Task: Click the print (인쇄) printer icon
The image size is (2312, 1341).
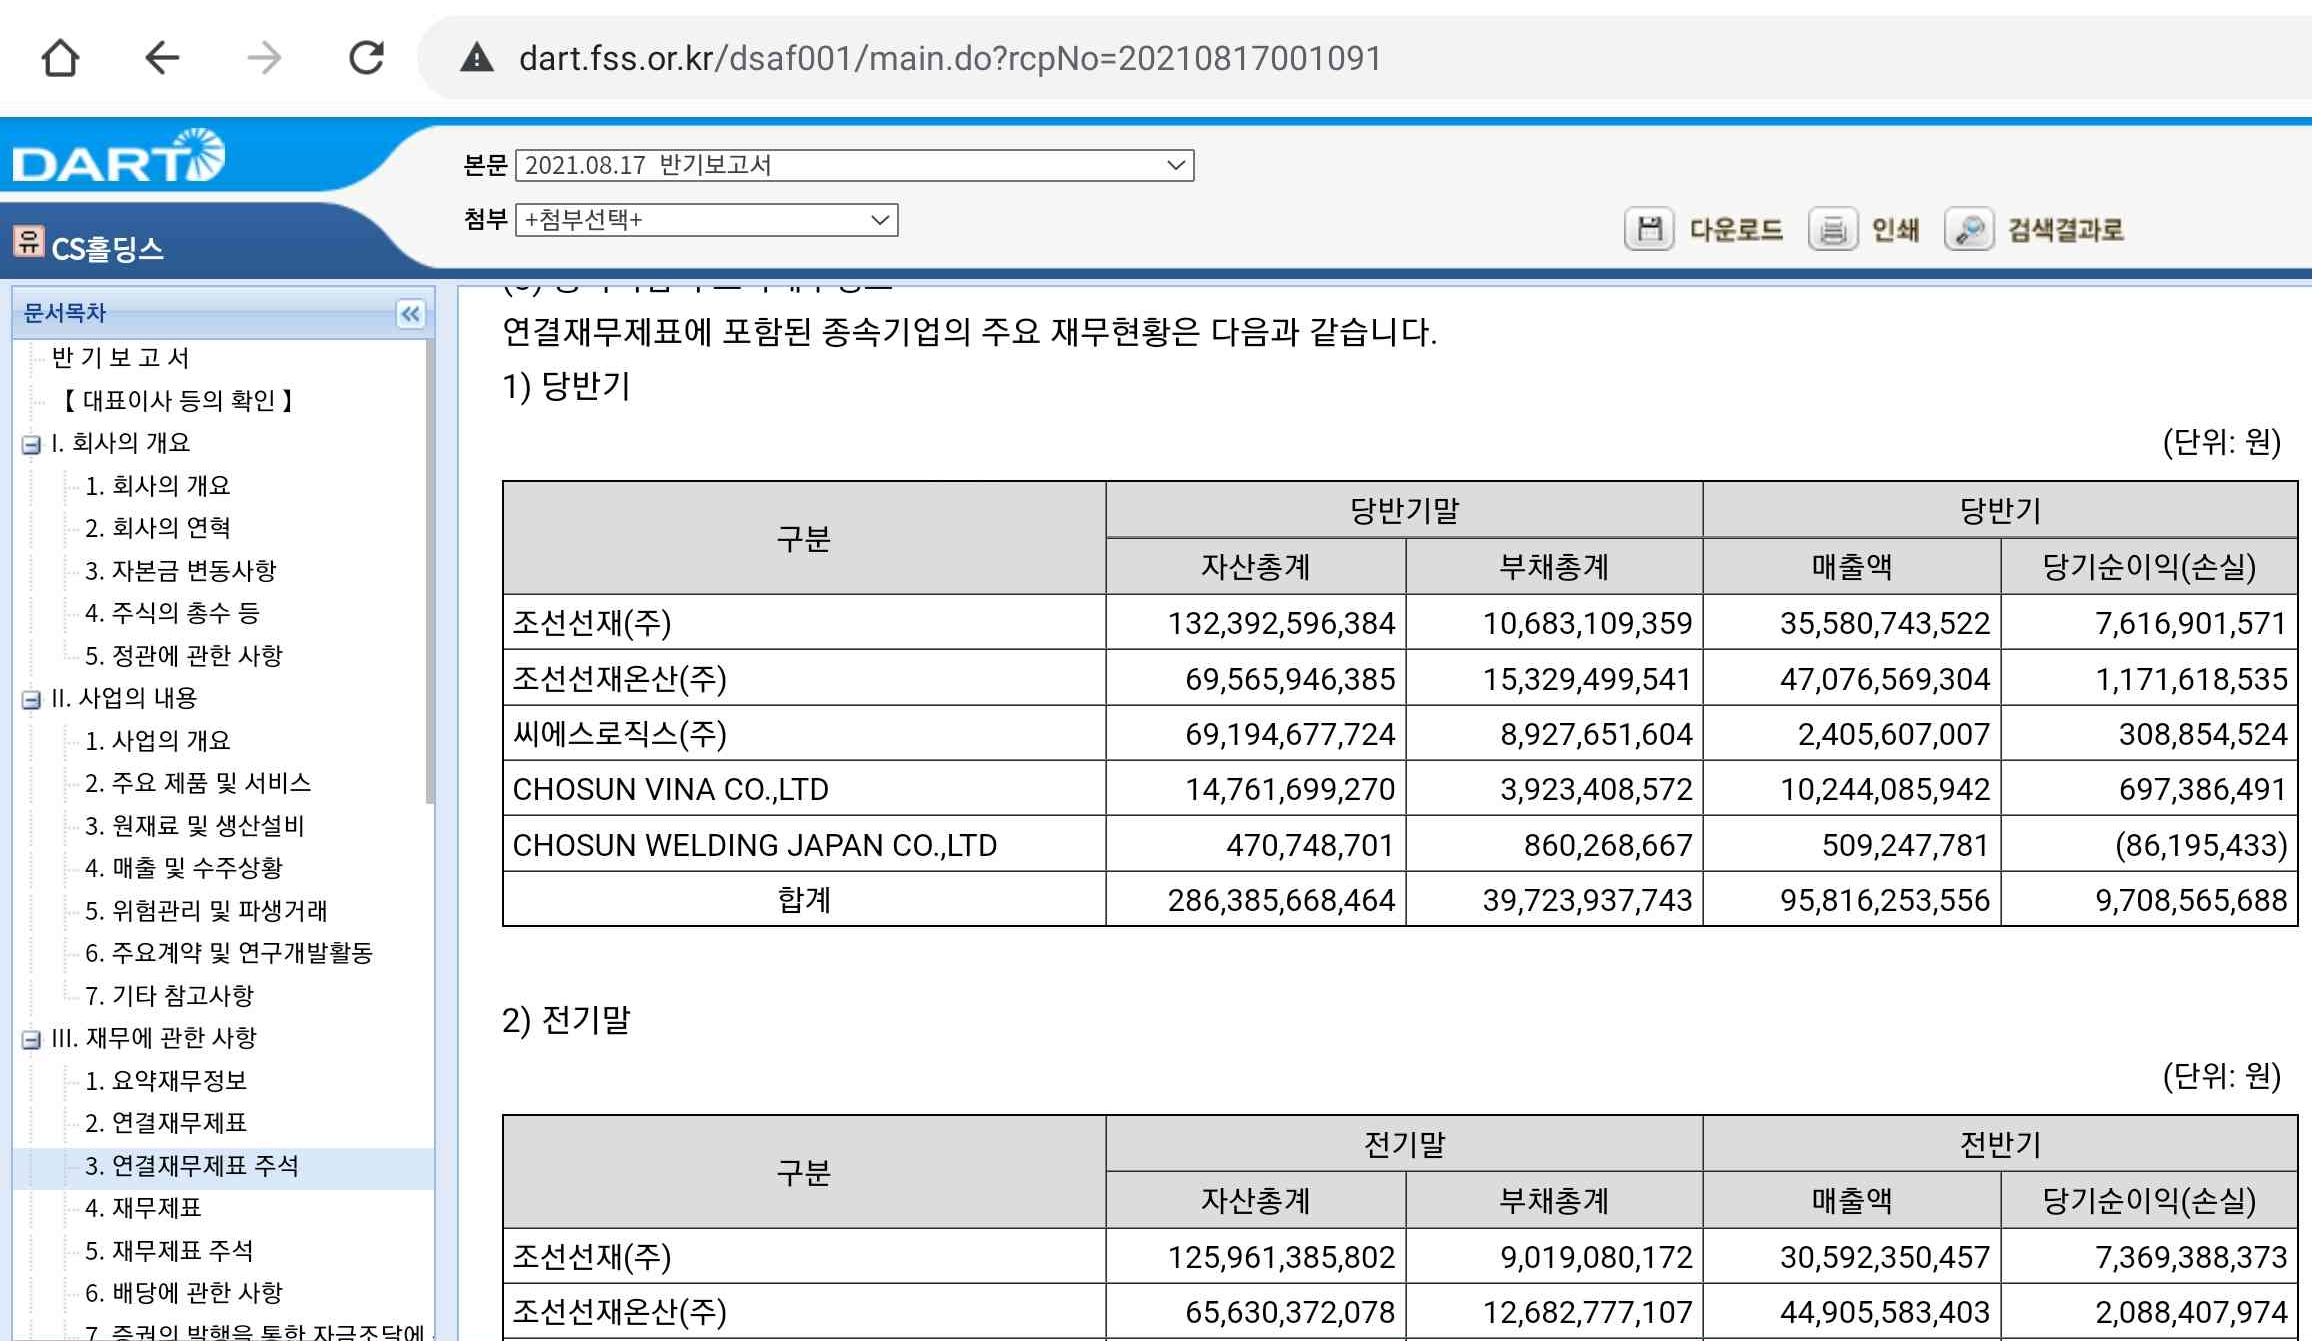Action: tap(1832, 229)
